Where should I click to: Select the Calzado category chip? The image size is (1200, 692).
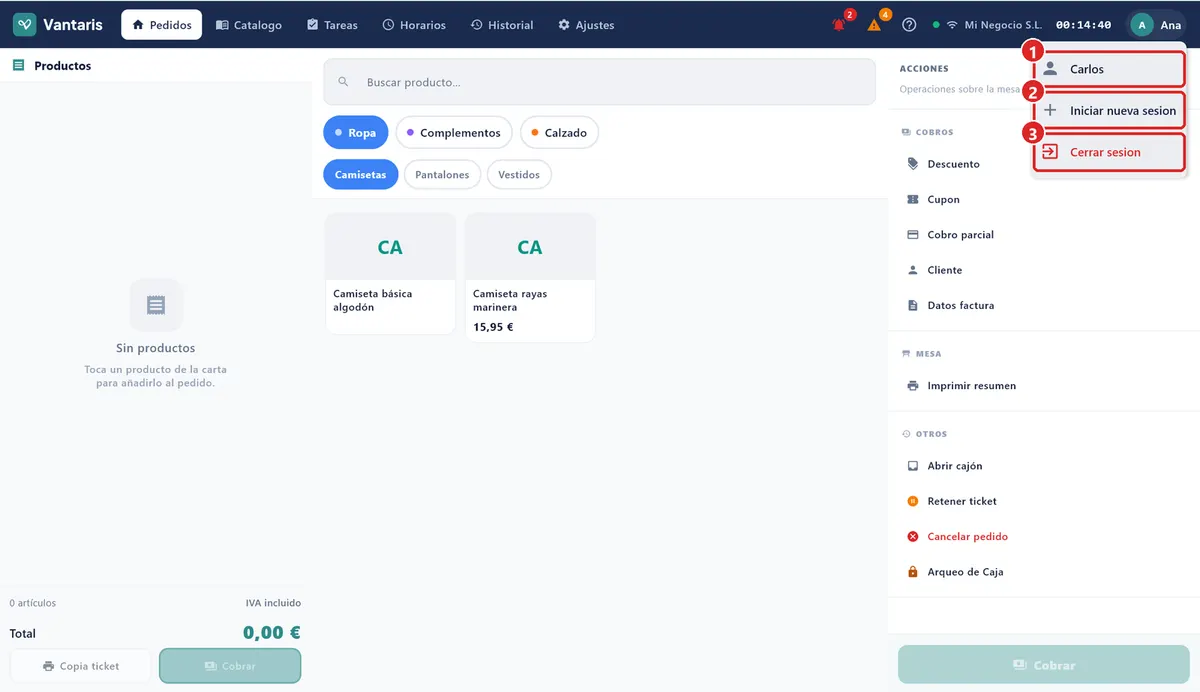pos(559,133)
